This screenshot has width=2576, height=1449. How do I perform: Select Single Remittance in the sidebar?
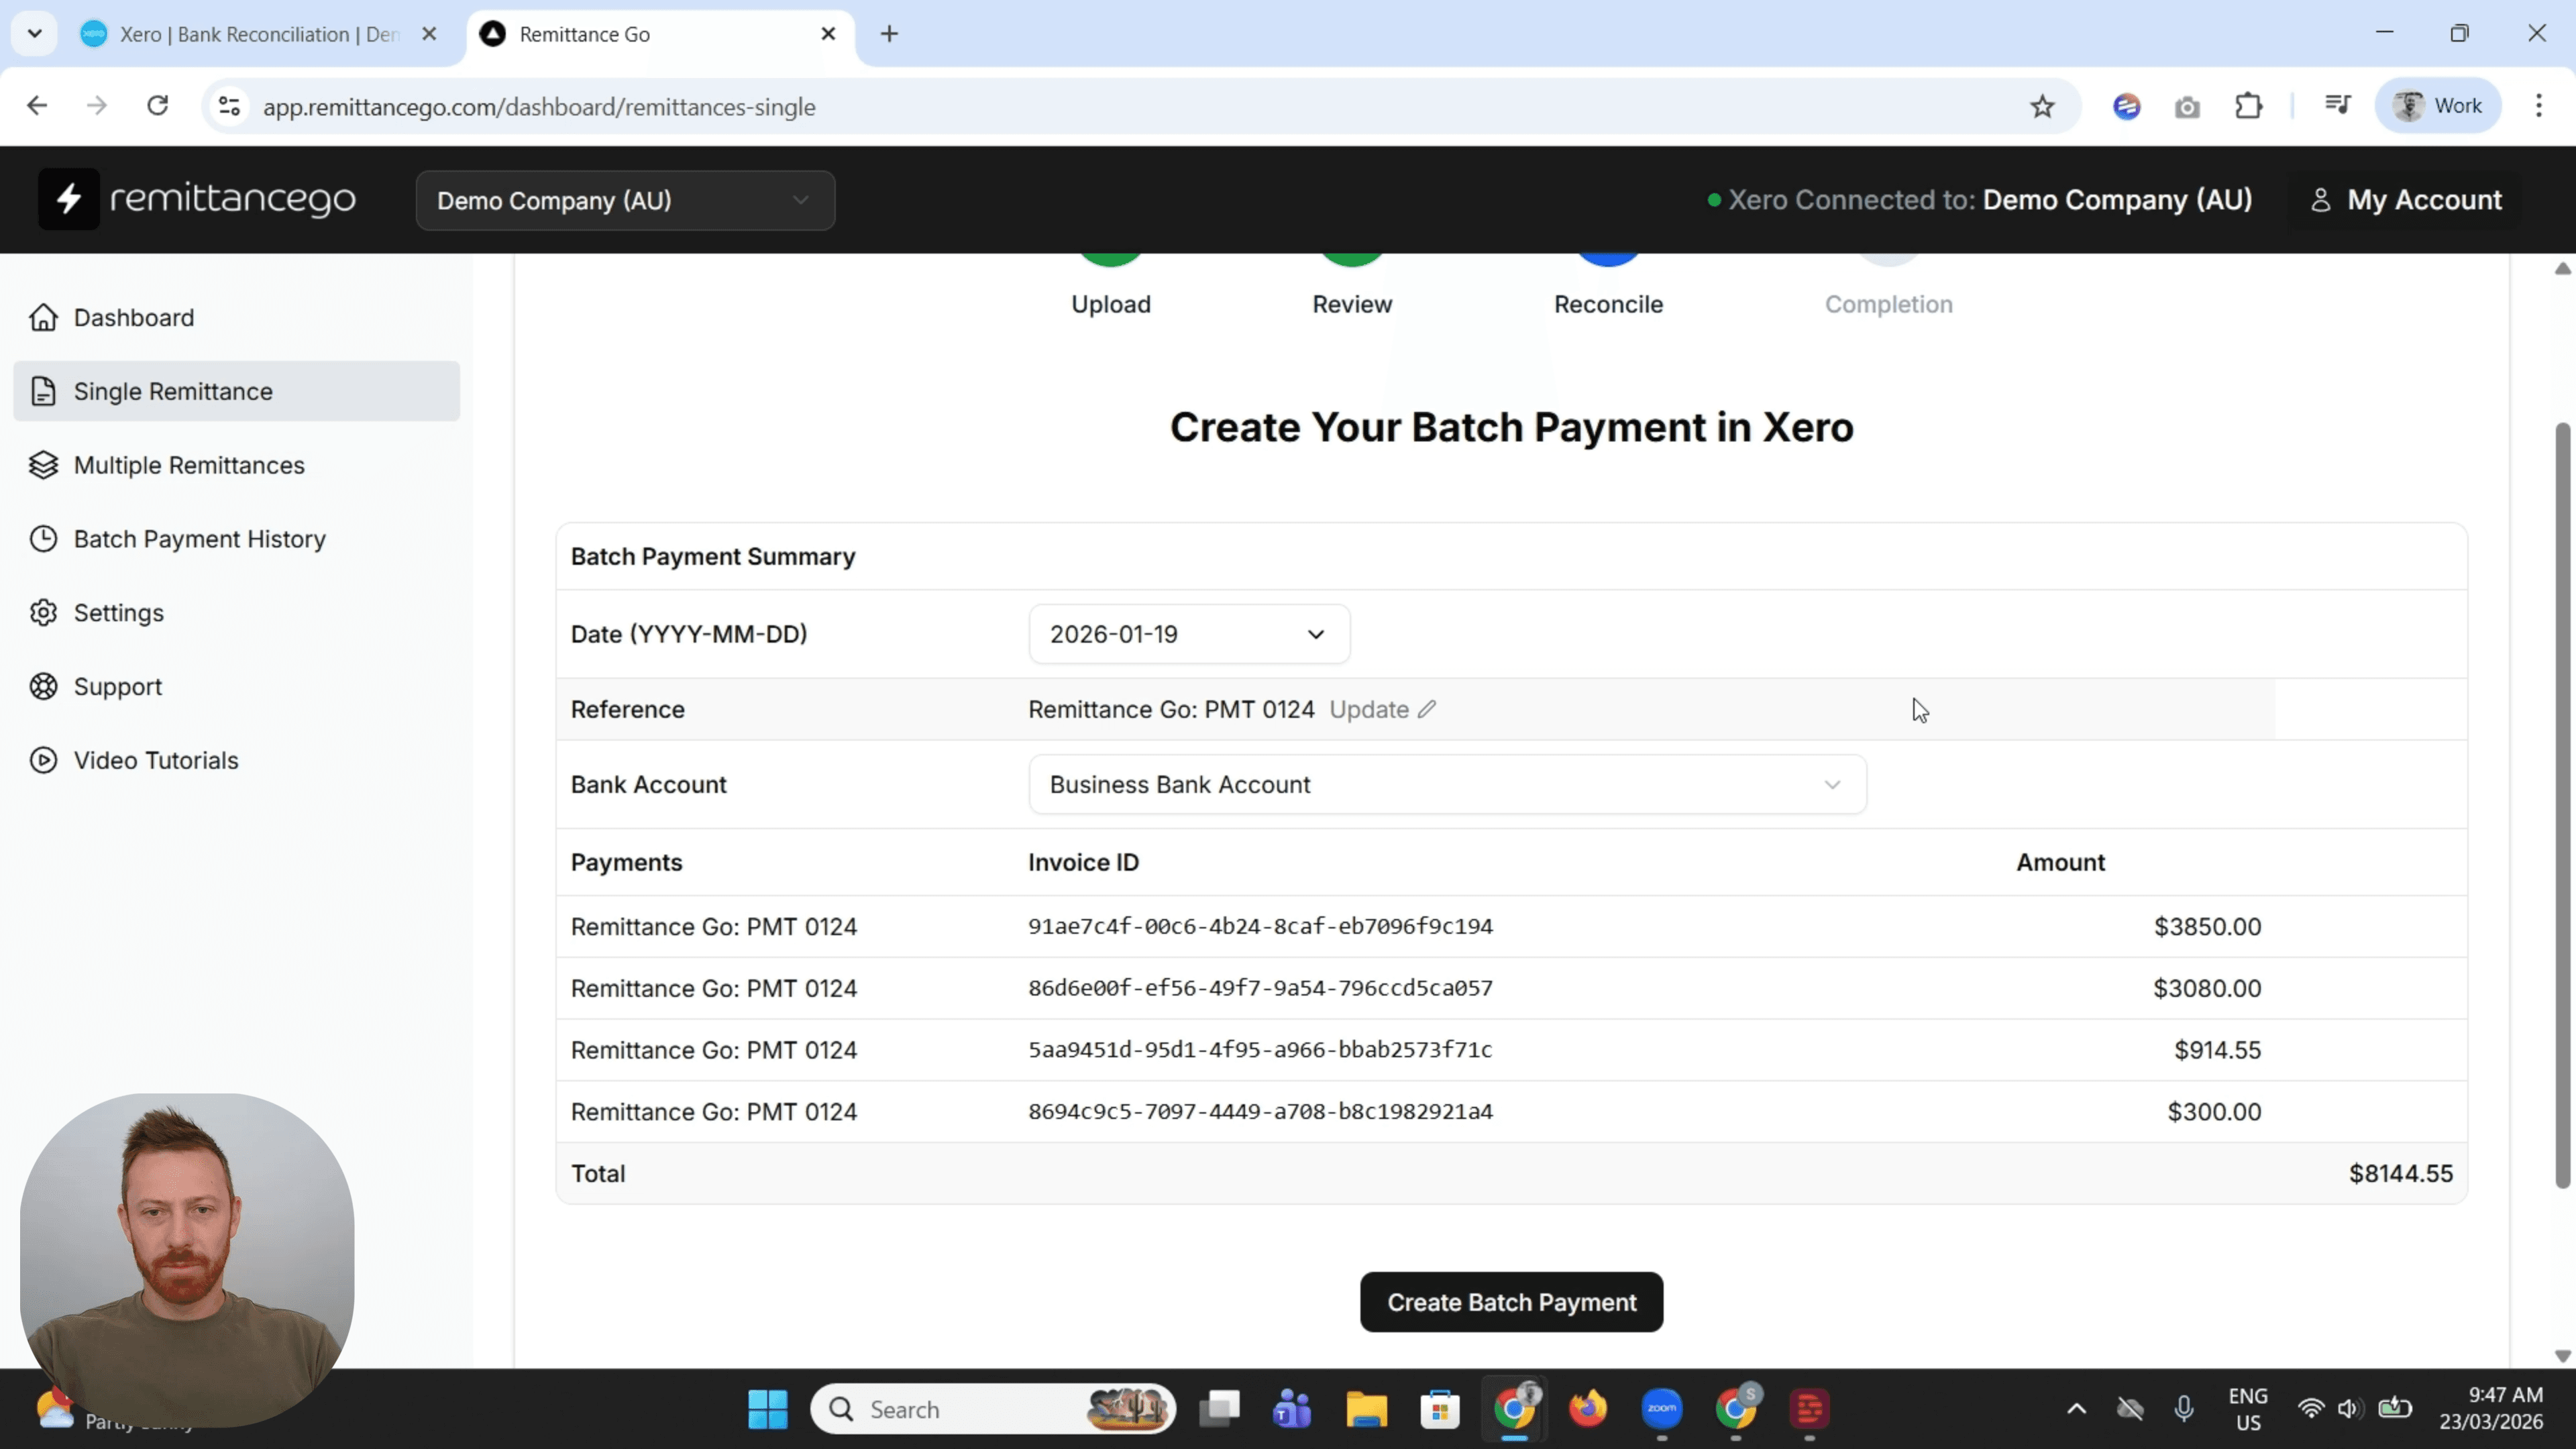[236, 391]
